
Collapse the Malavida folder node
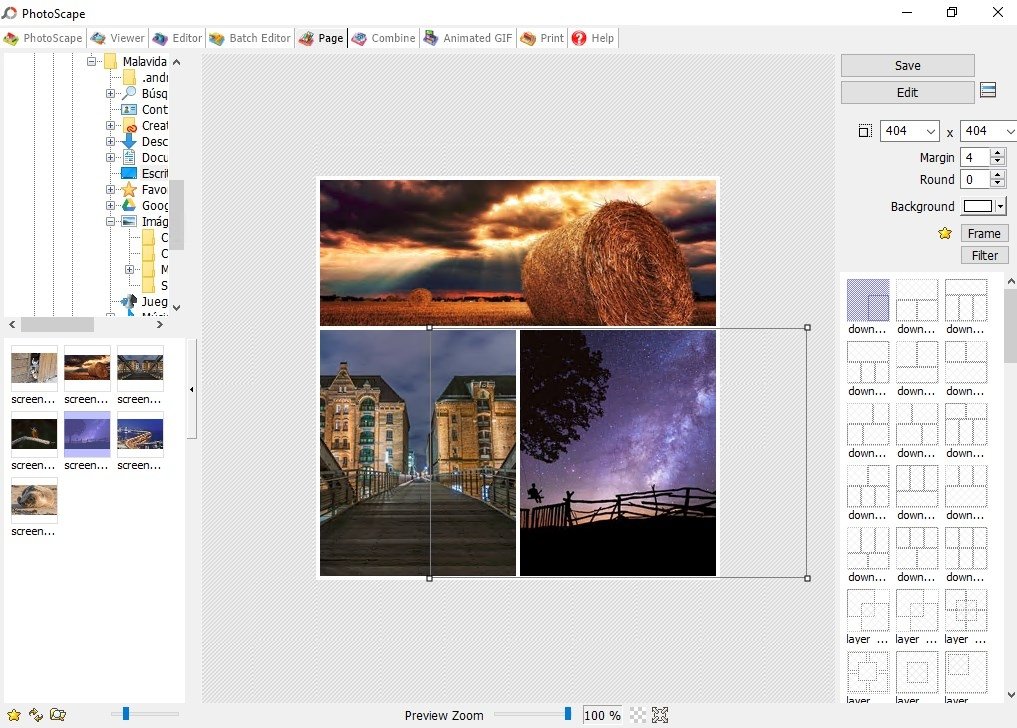[x=91, y=61]
